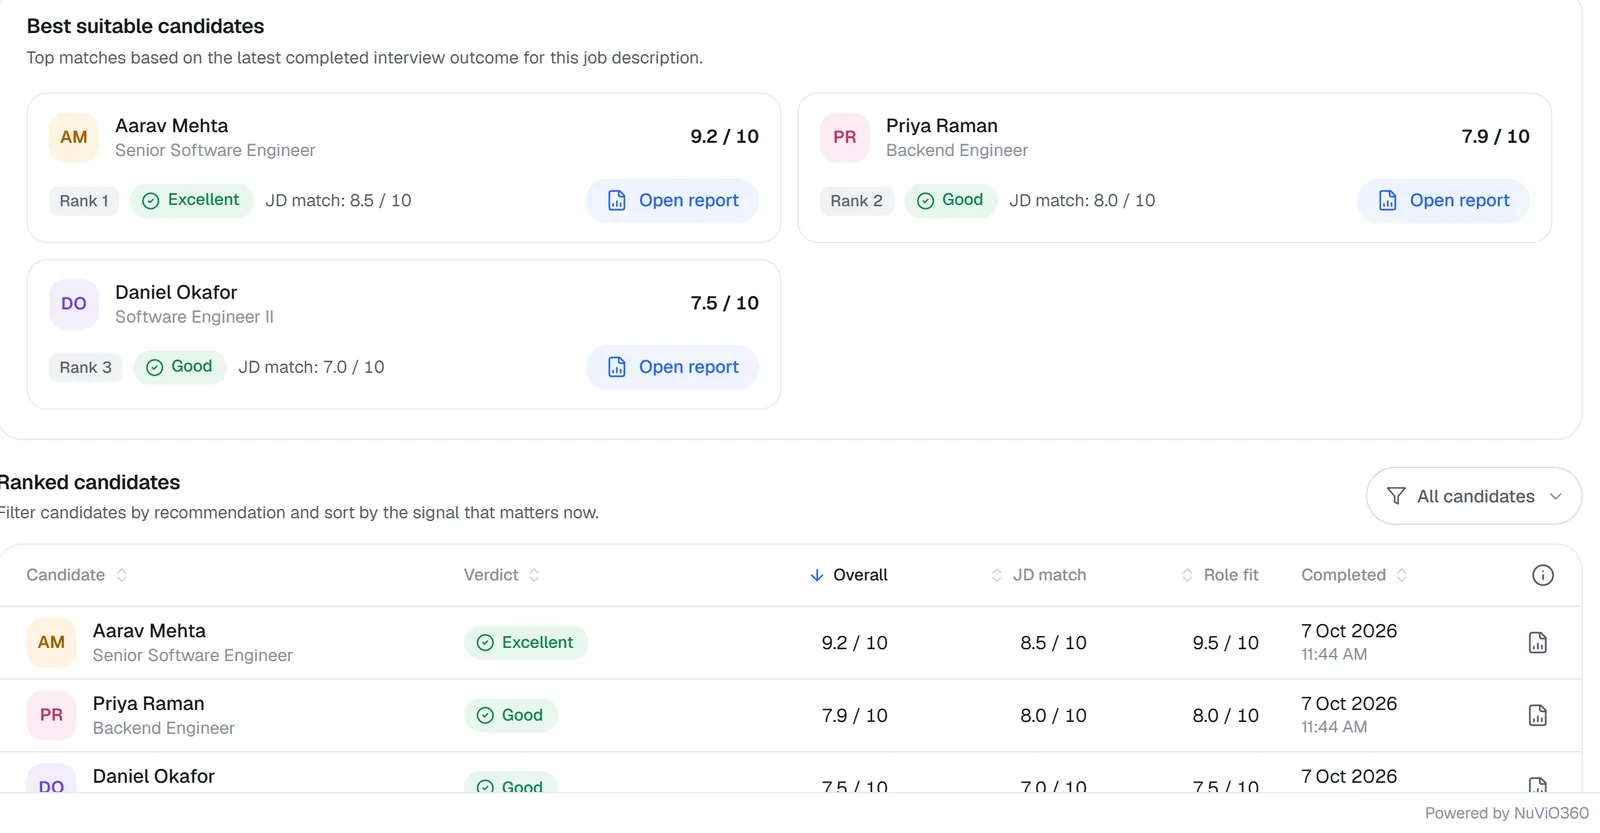The height and width of the screenshot is (833, 1600).
Task: Sort table by Role fit column
Action: coord(1219,575)
